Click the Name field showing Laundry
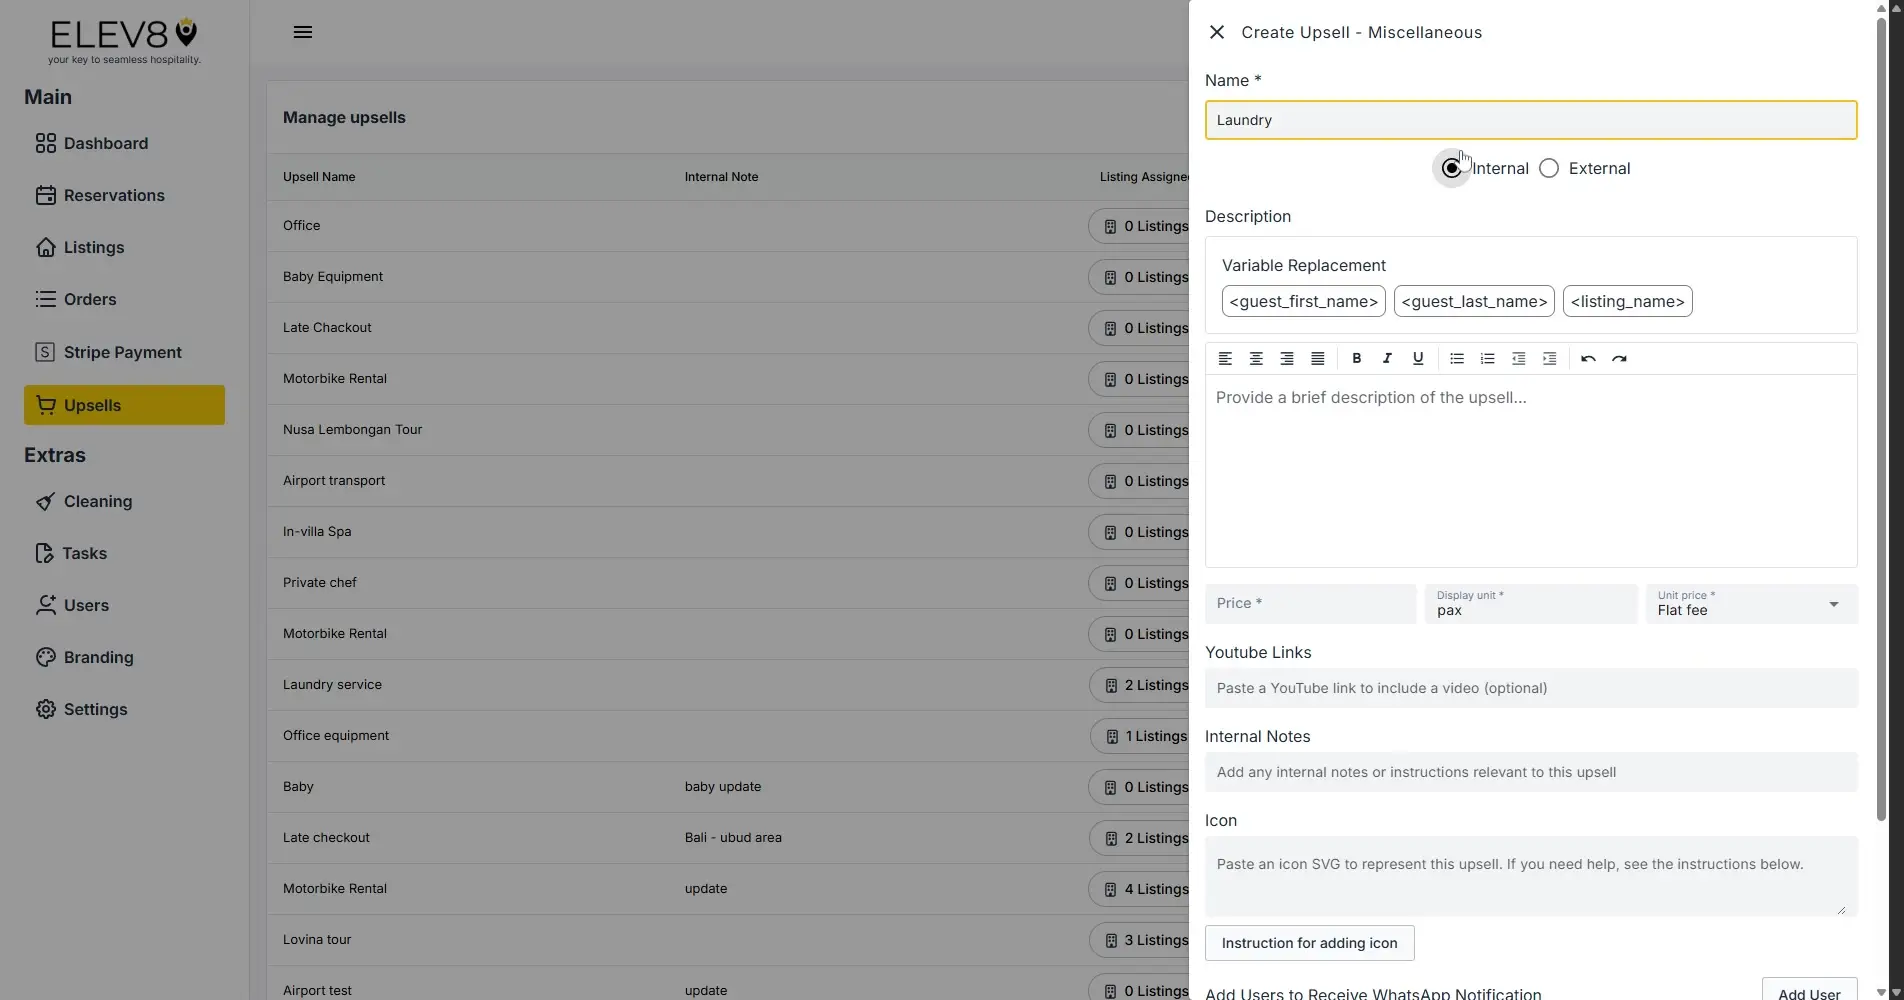This screenshot has height=1000, width=1904. tap(1530, 119)
